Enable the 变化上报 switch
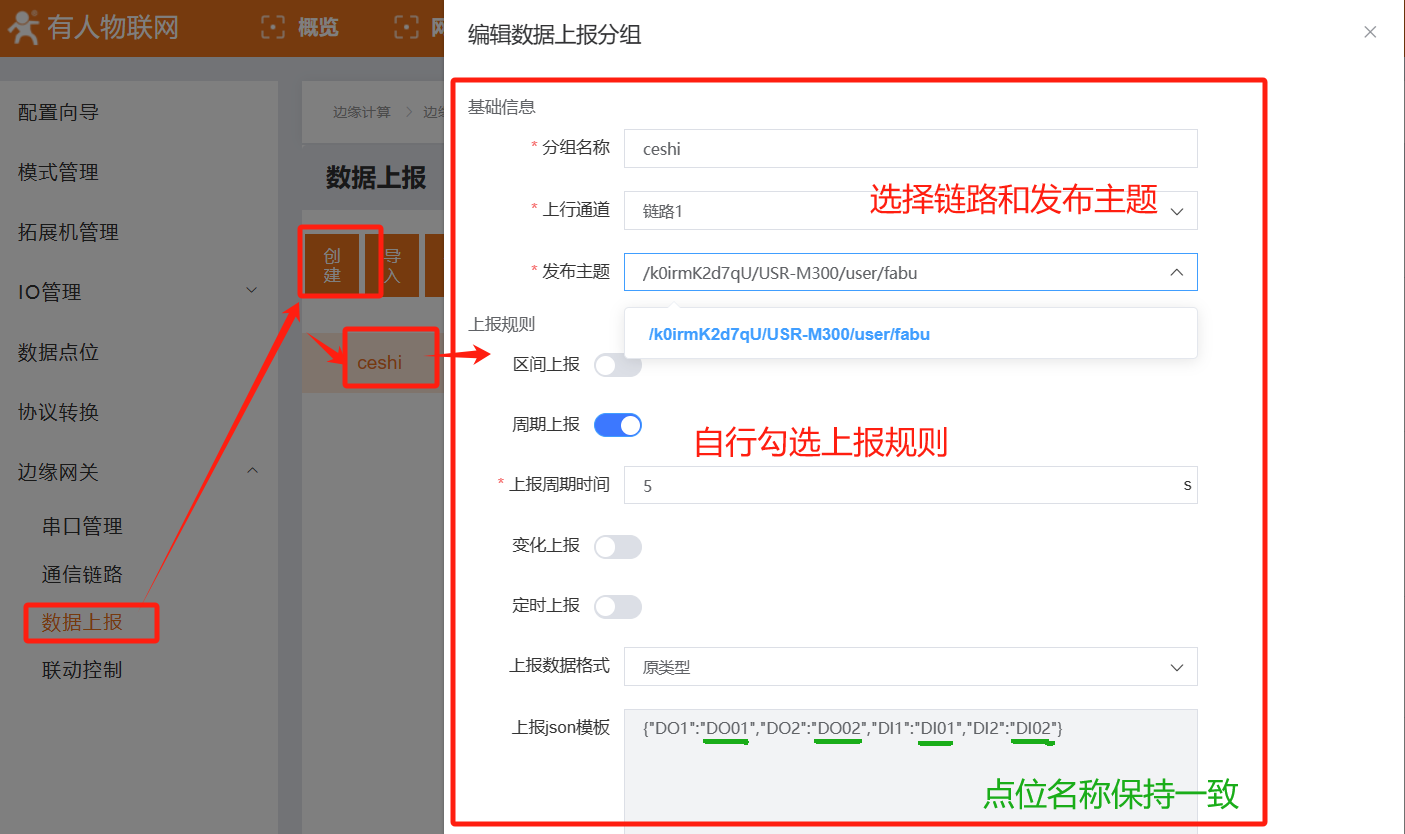 617,547
